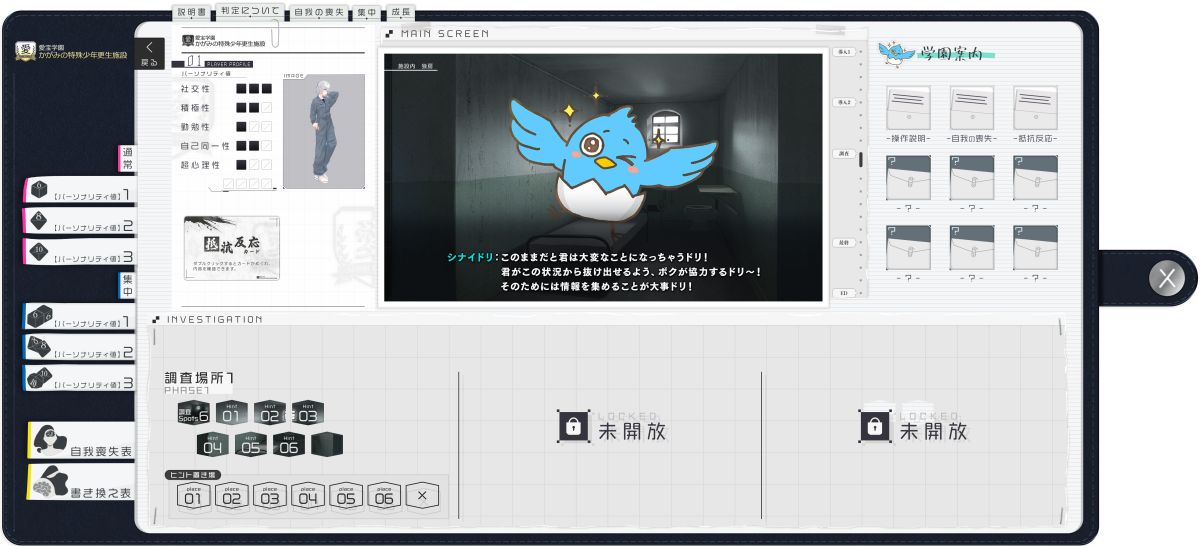Toggle the third 積極性 personality box
This screenshot has width=1200, height=546.
pos(266,107)
